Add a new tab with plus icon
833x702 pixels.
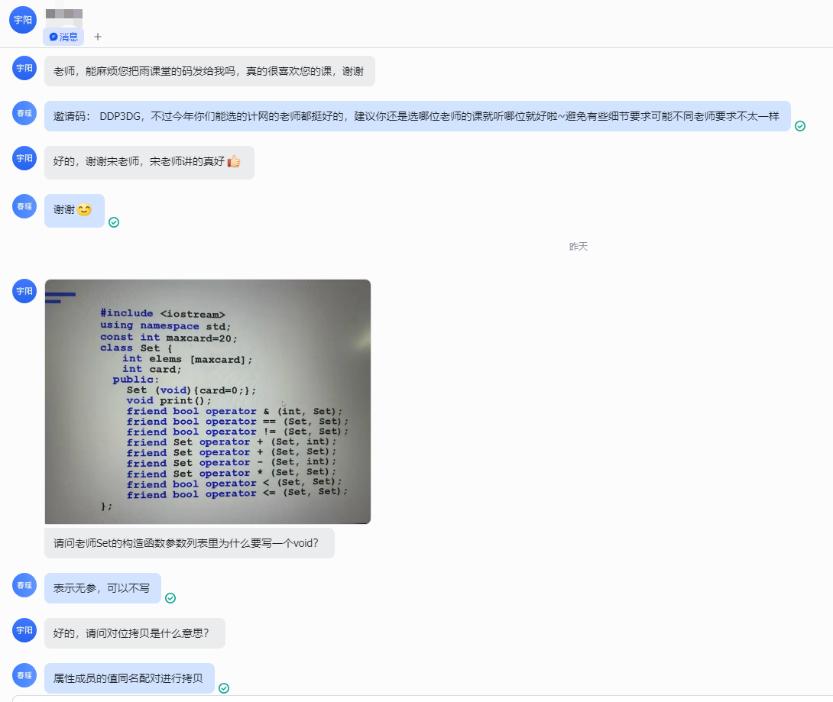click(98, 37)
